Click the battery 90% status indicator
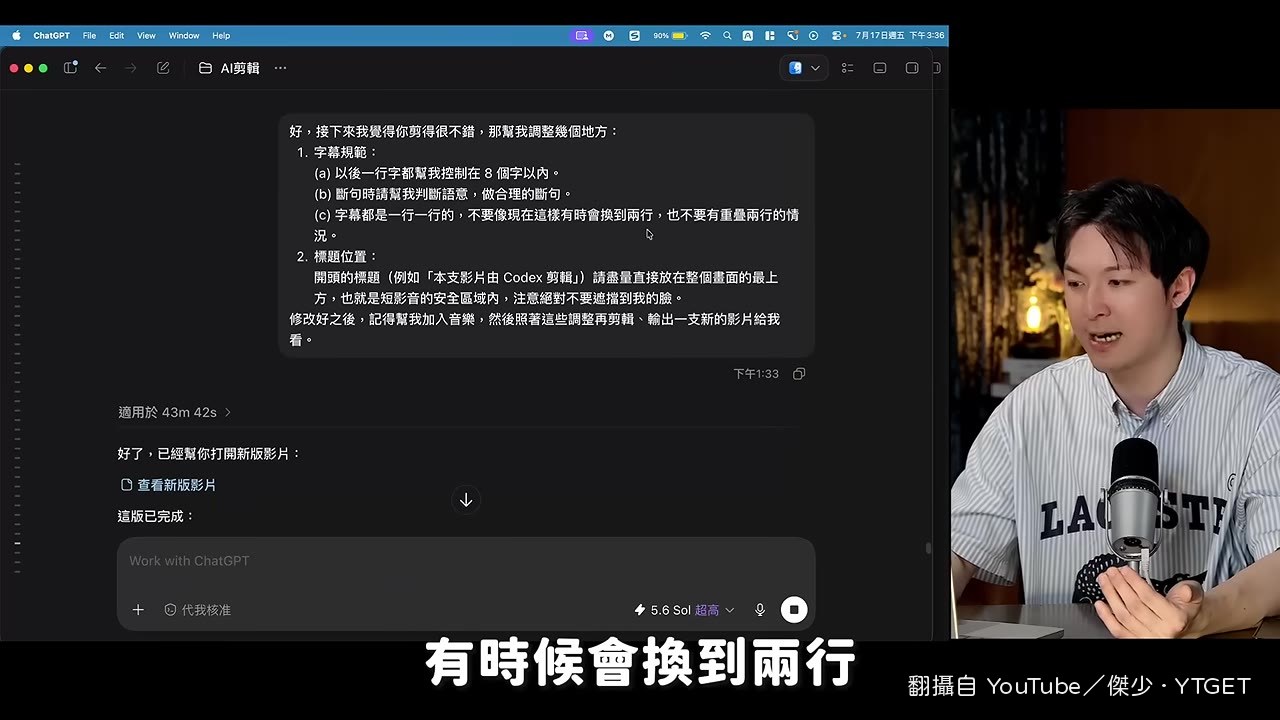The width and height of the screenshot is (1280, 720). pos(670,35)
